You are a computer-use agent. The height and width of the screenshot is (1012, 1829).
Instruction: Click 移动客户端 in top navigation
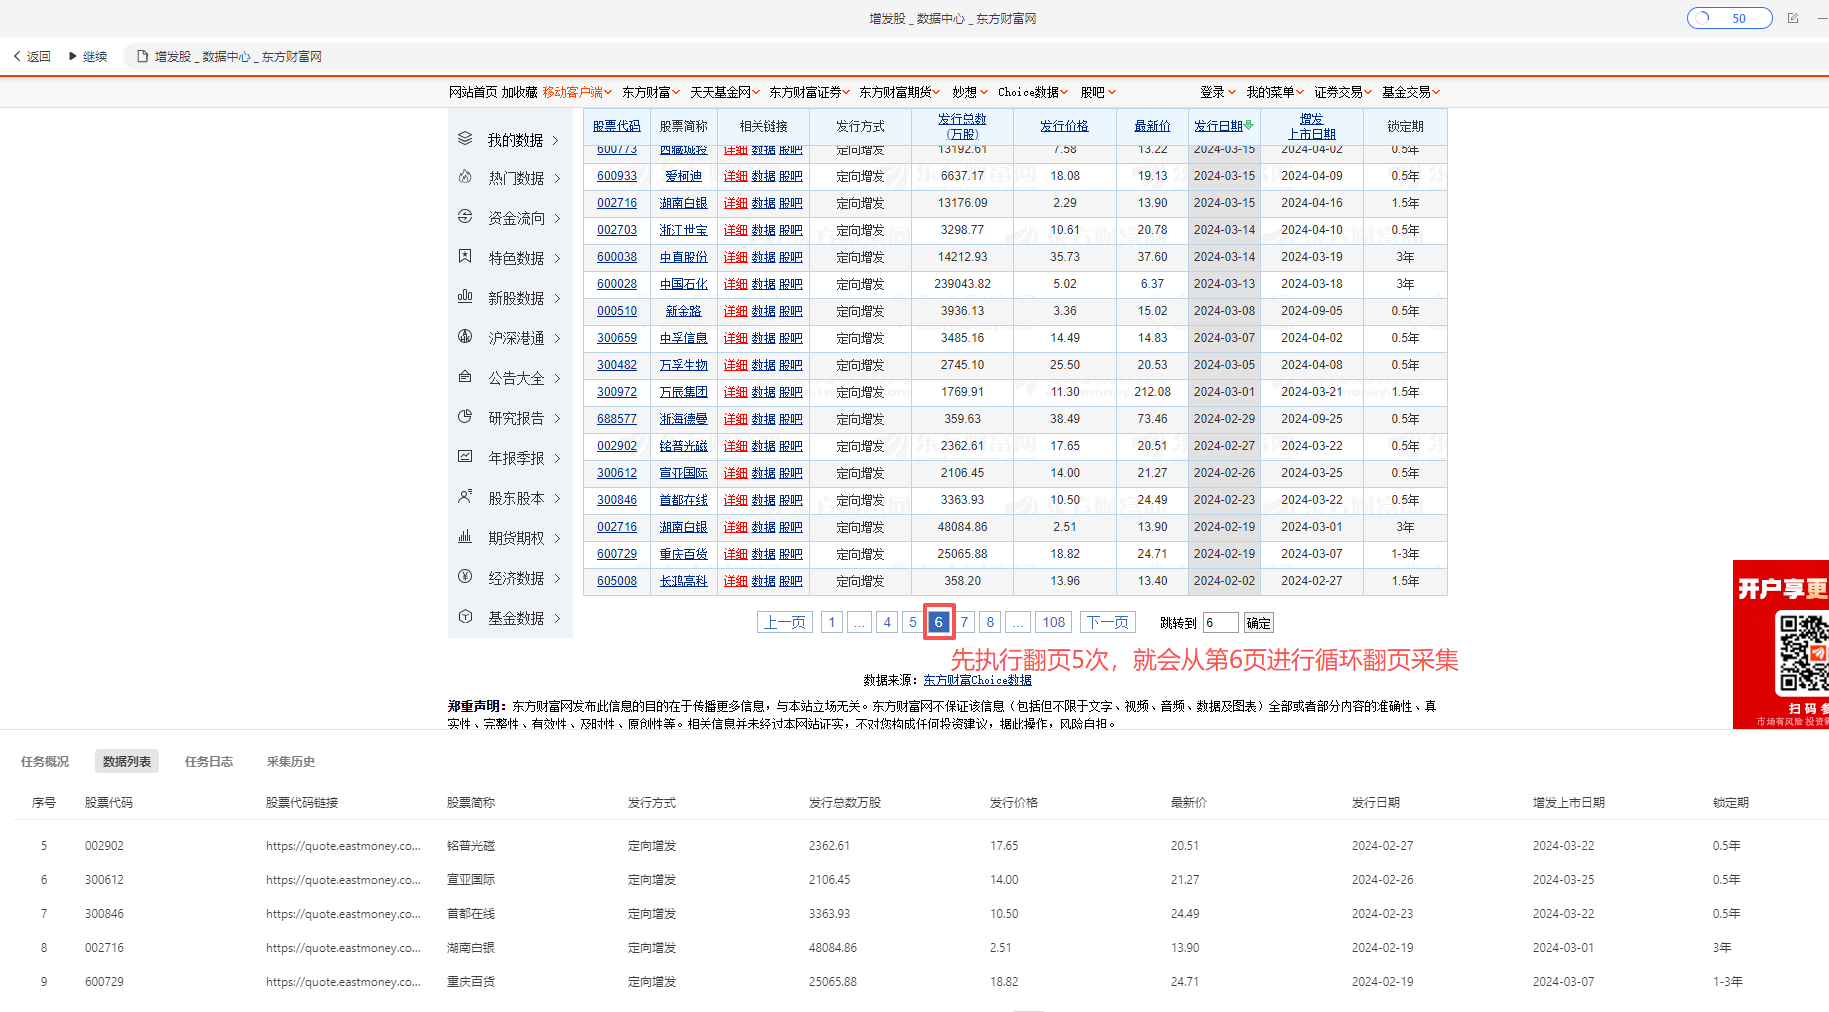pos(578,92)
